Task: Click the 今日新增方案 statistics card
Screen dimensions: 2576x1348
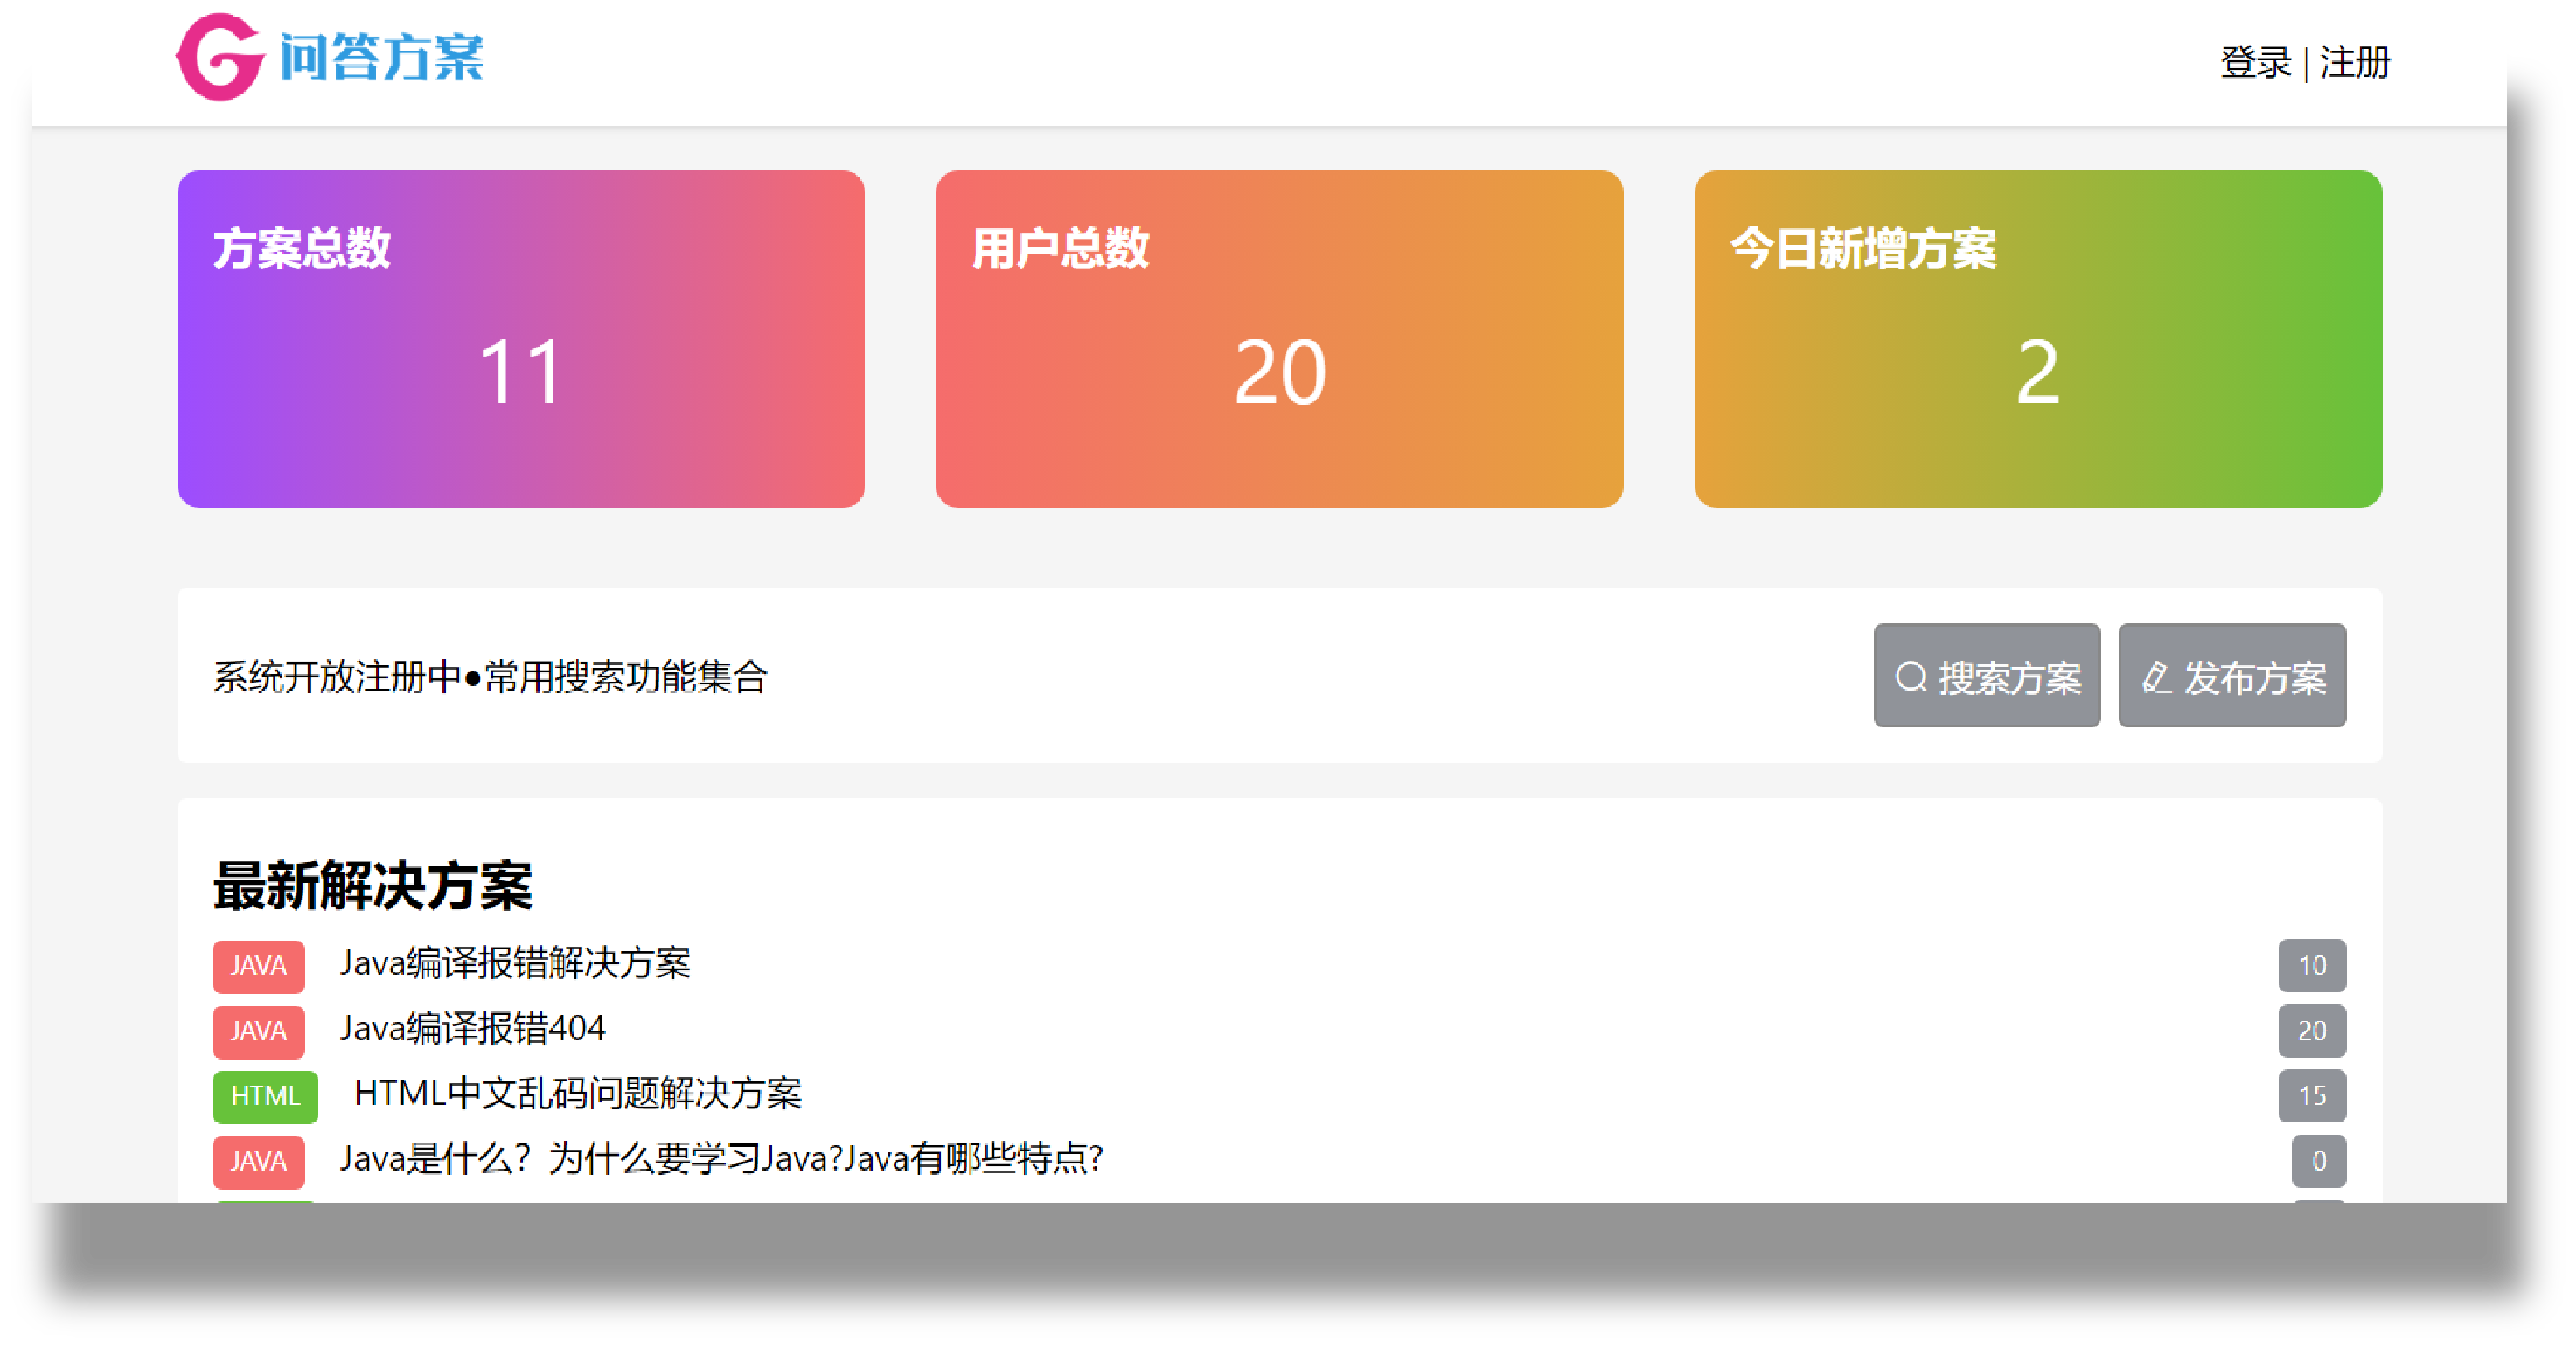Action: tap(2037, 339)
